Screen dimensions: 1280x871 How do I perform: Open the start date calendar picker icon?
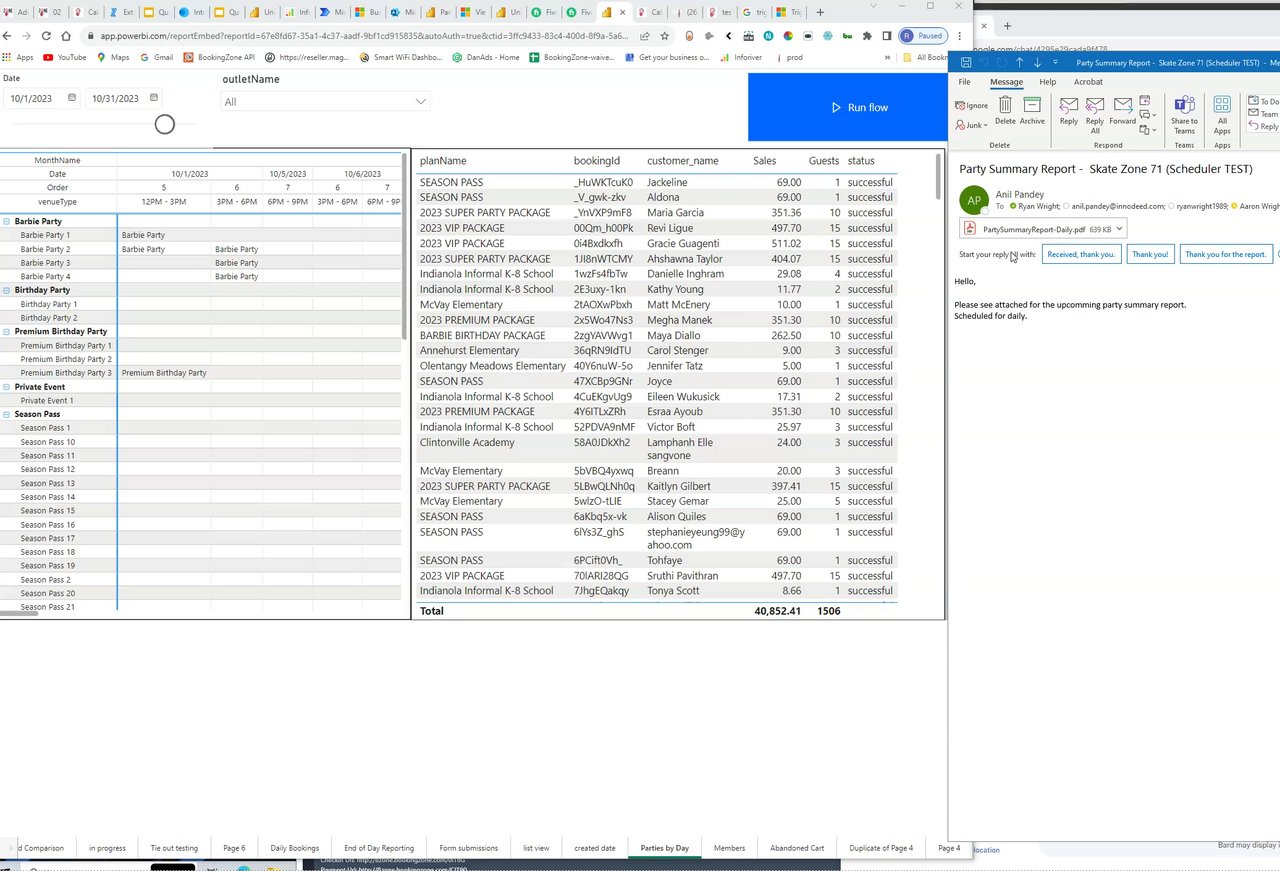[x=72, y=98]
